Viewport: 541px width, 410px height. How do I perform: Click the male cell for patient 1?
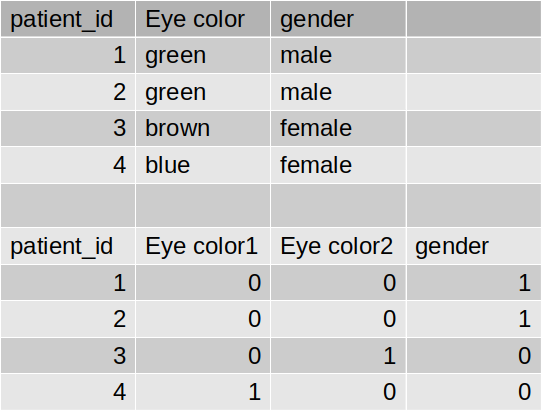pos(338,55)
